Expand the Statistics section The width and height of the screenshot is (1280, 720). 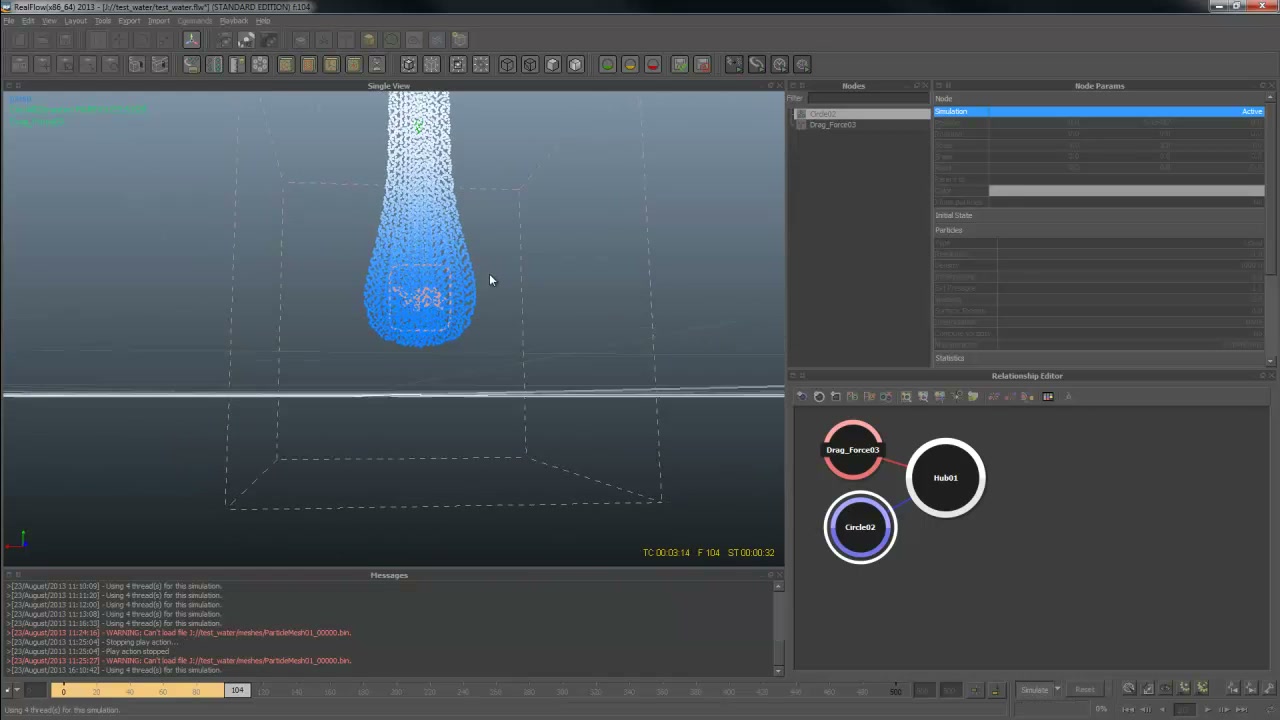1099,358
